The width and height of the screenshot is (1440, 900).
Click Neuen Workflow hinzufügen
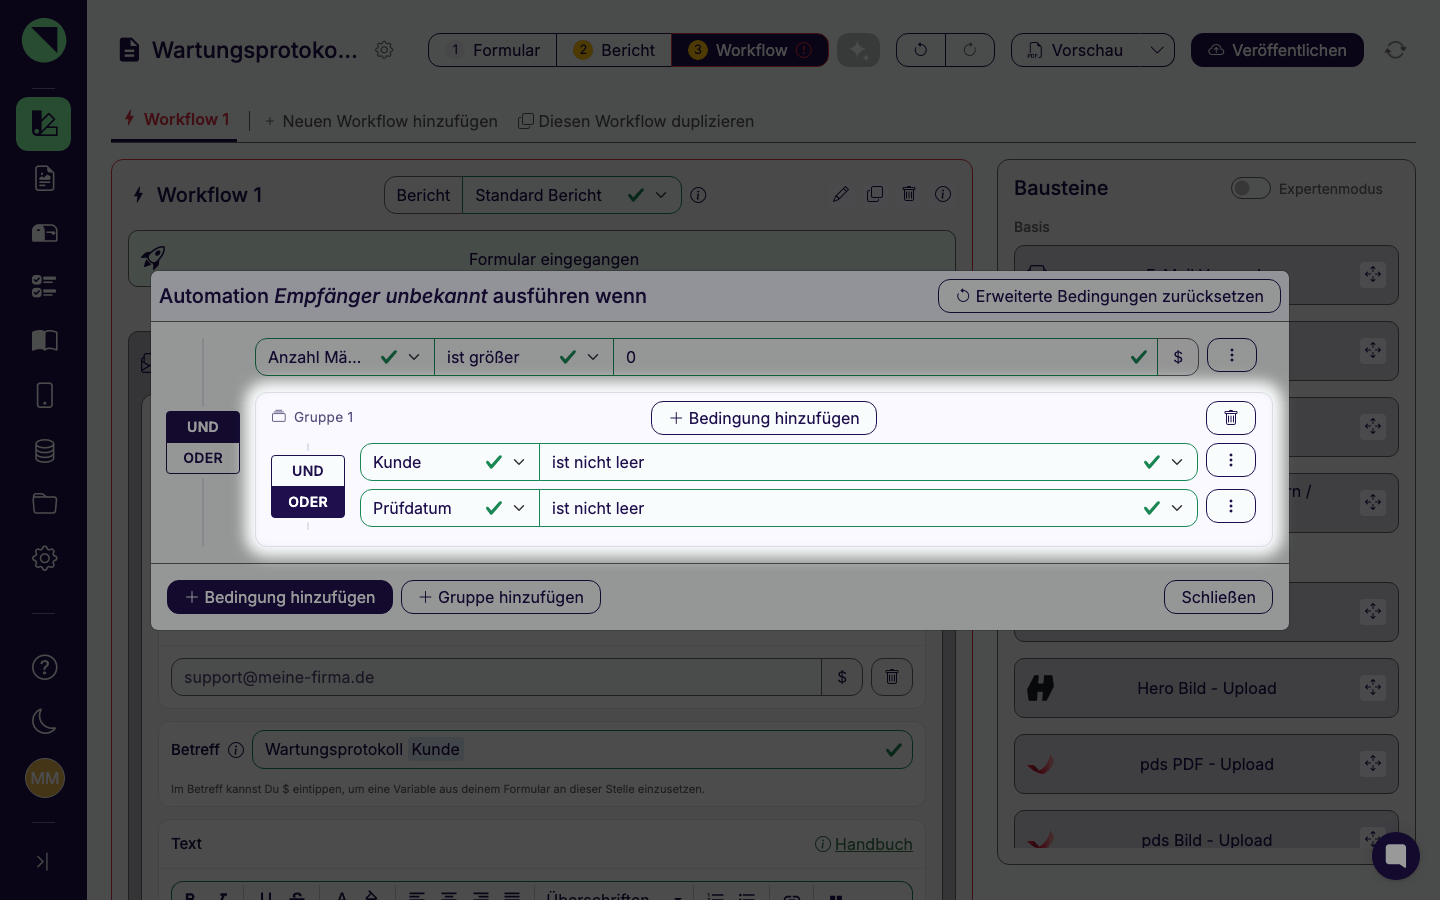point(381,121)
